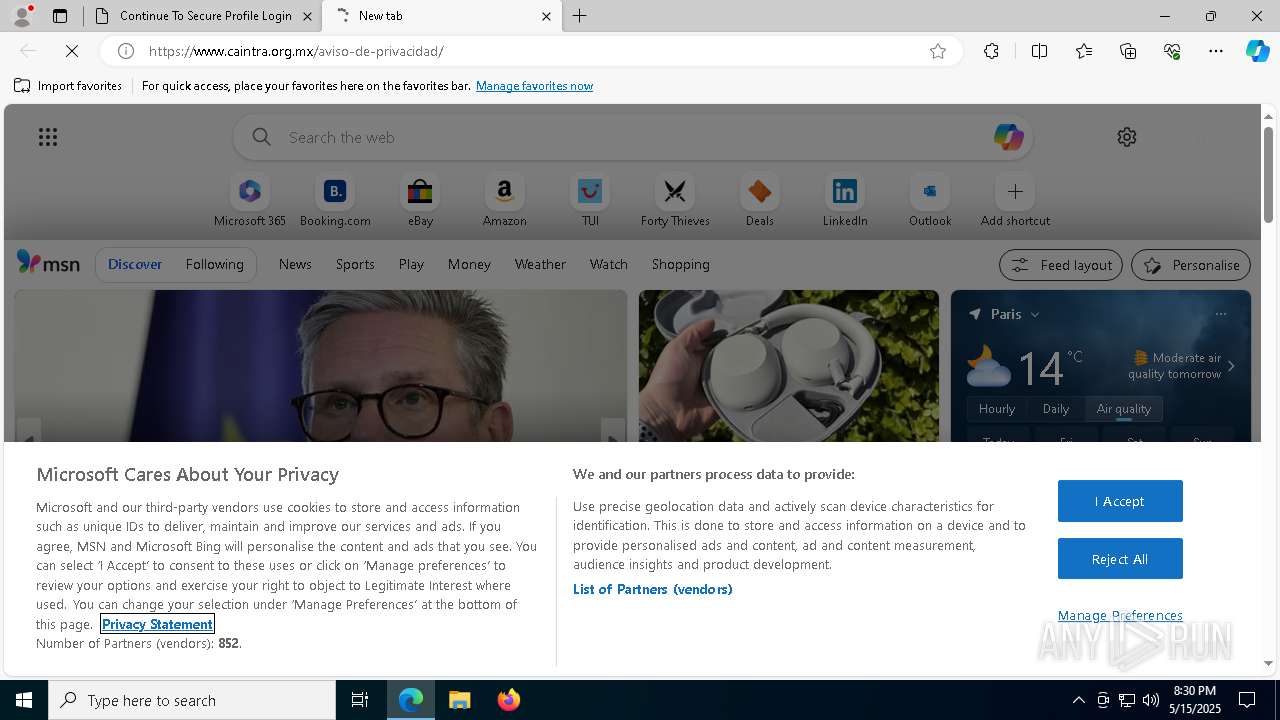The height and width of the screenshot is (720, 1280).
Task: Open page settings gear icon
Action: 1127,137
